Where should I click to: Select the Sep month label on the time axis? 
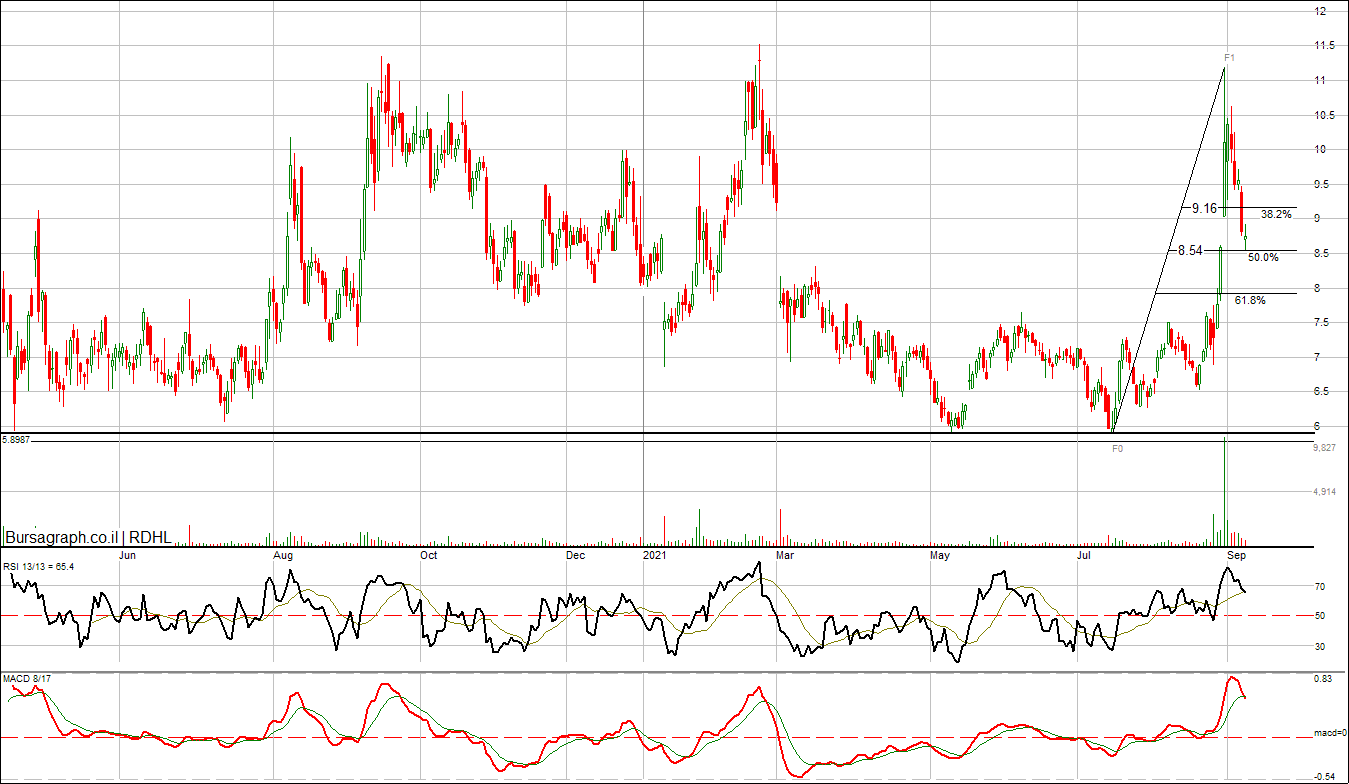pos(1236,553)
